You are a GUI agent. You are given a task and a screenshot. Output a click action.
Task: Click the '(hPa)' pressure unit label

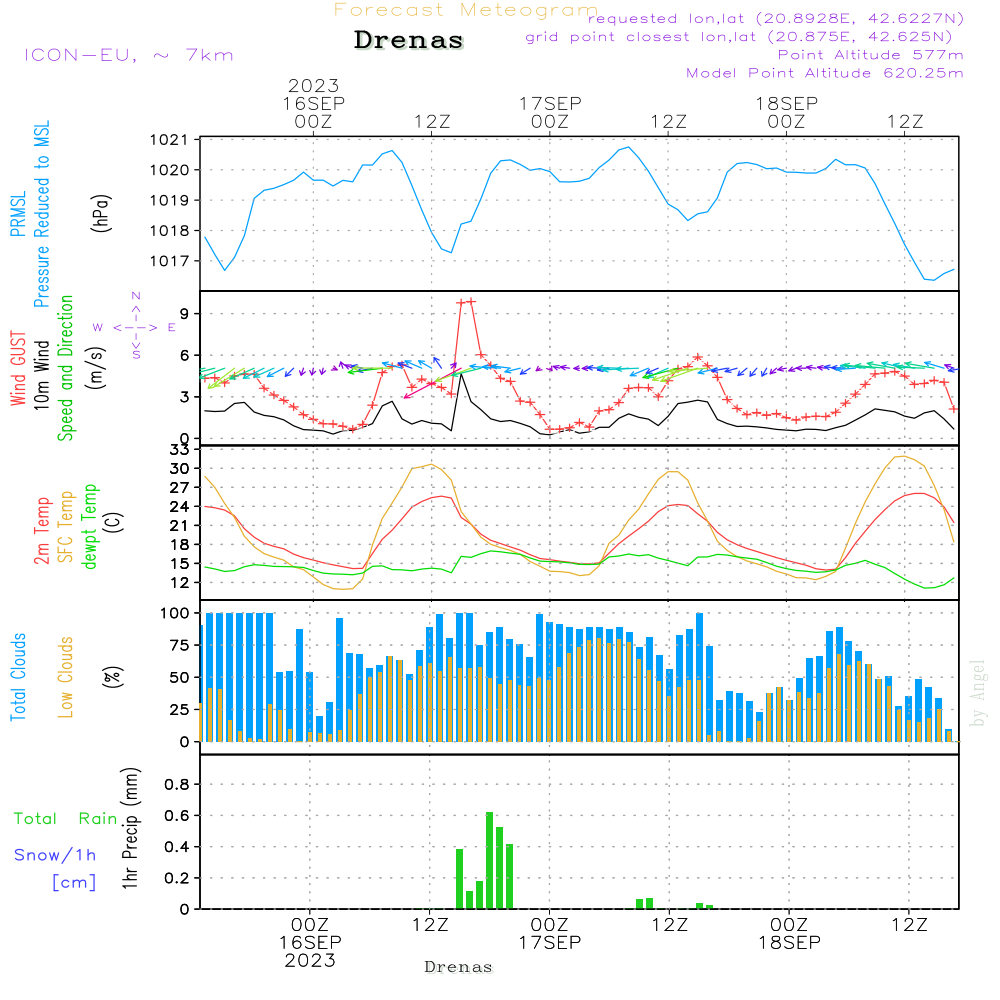coord(101,213)
